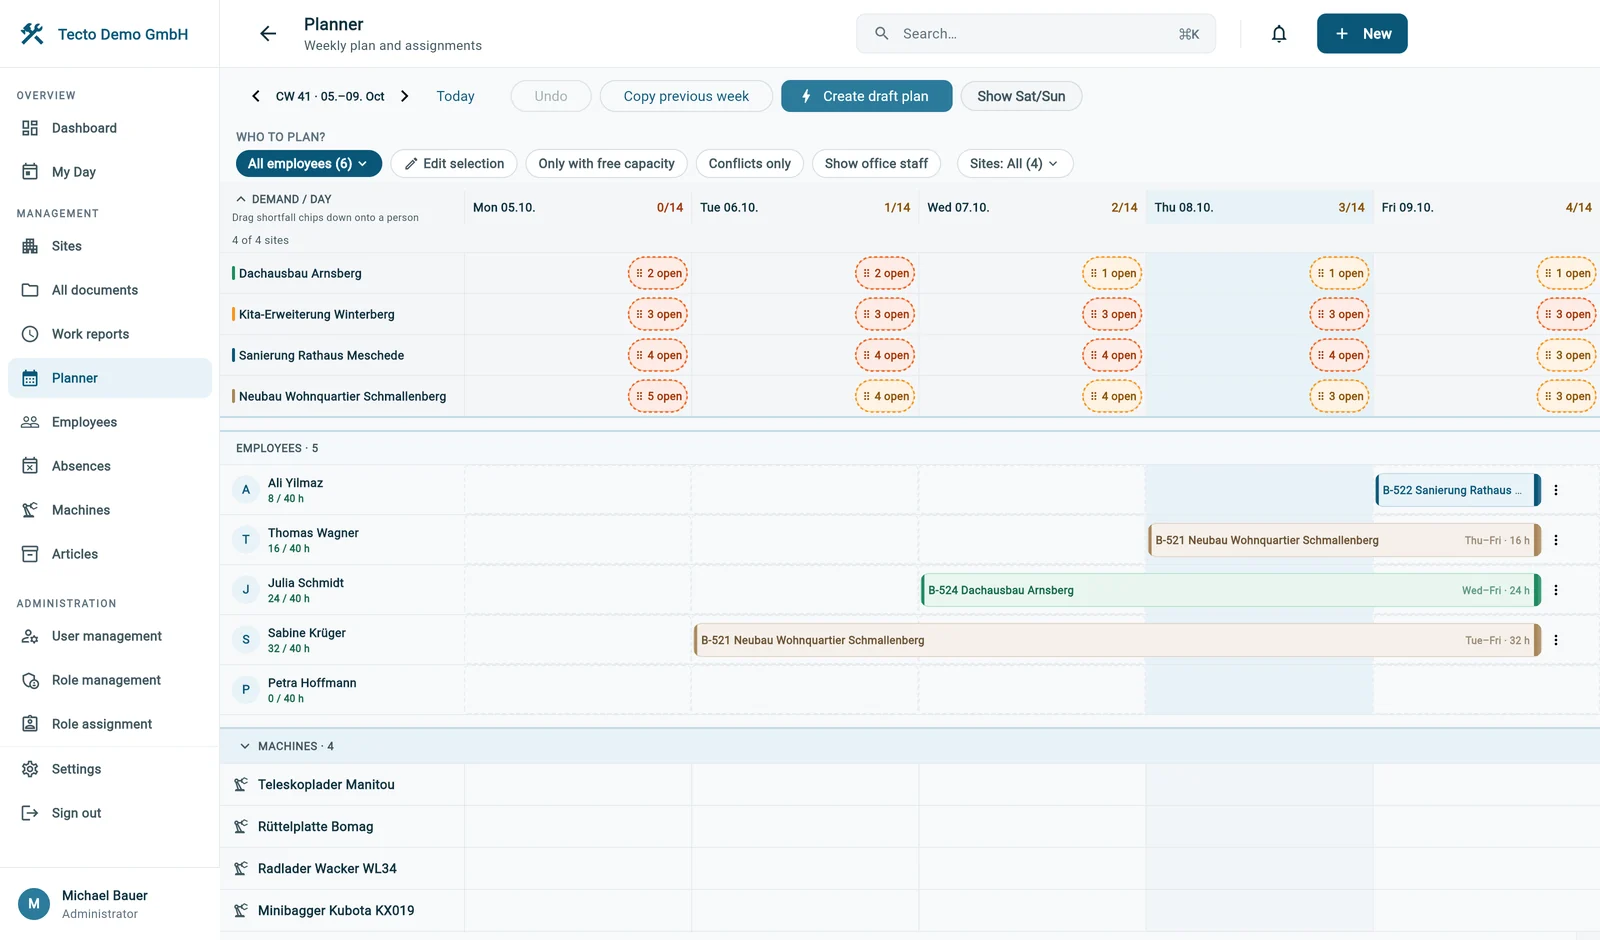Go to the next calendar week
Viewport: 1600px width, 940px height.
(404, 96)
